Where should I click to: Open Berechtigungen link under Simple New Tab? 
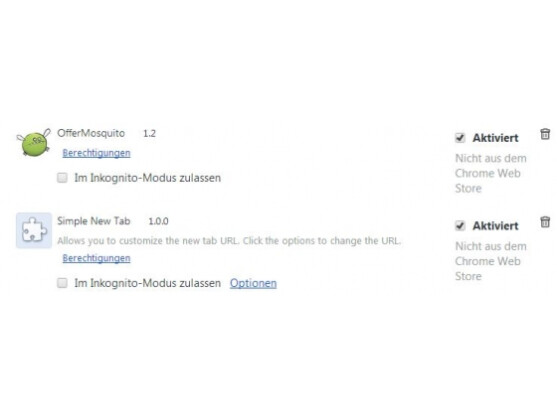(96, 258)
